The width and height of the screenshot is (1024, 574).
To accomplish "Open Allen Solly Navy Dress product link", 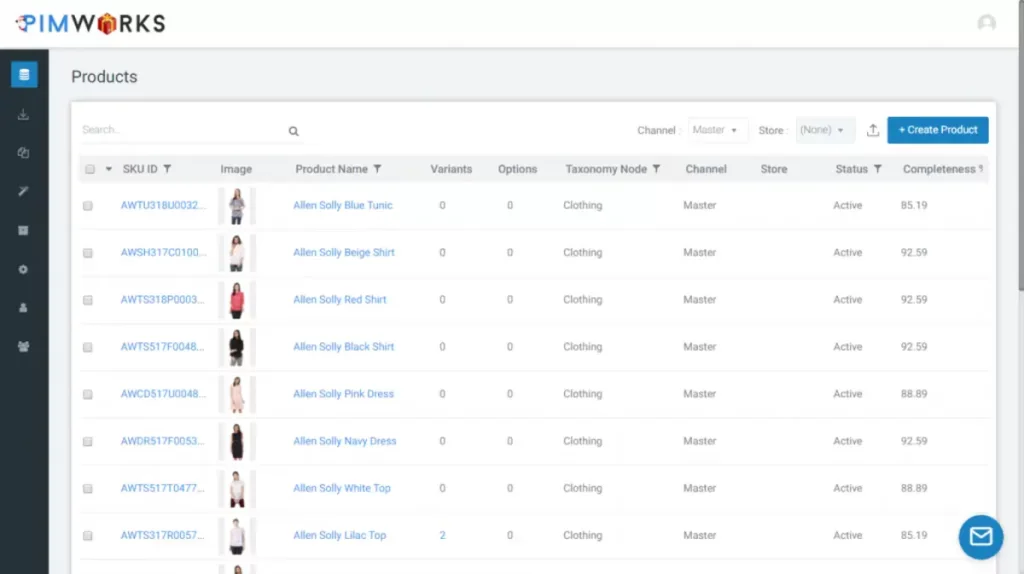I will (345, 441).
